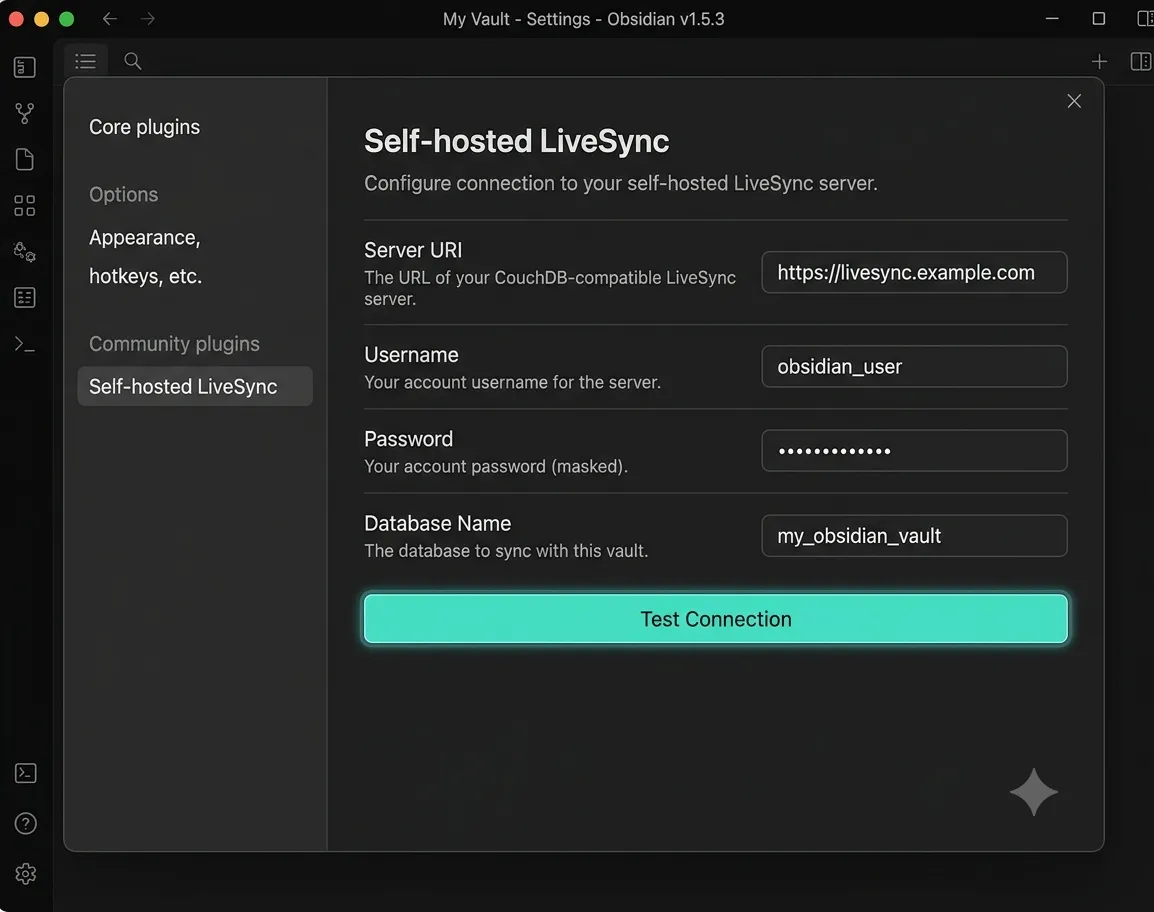Click the Self-hosted LiveSync page heading
The width and height of the screenshot is (1154, 912).
tap(517, 141)
